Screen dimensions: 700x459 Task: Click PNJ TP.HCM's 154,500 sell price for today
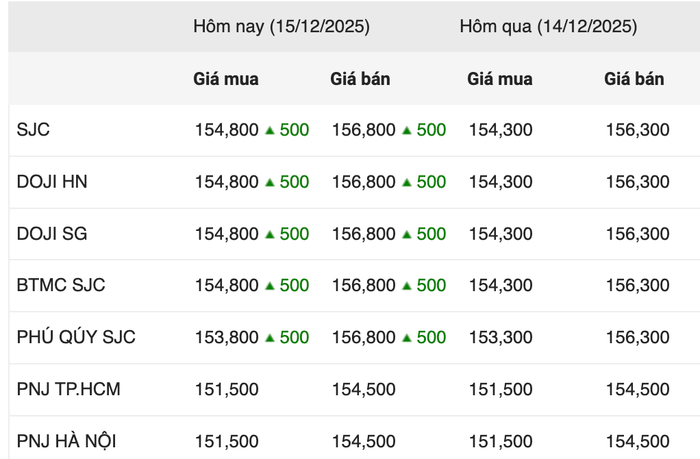coord(363,389)
